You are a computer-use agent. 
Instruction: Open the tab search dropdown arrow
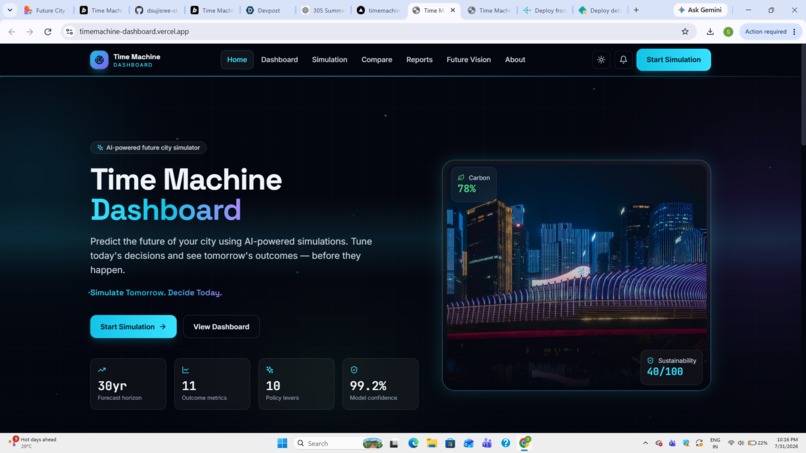(10, 10)
